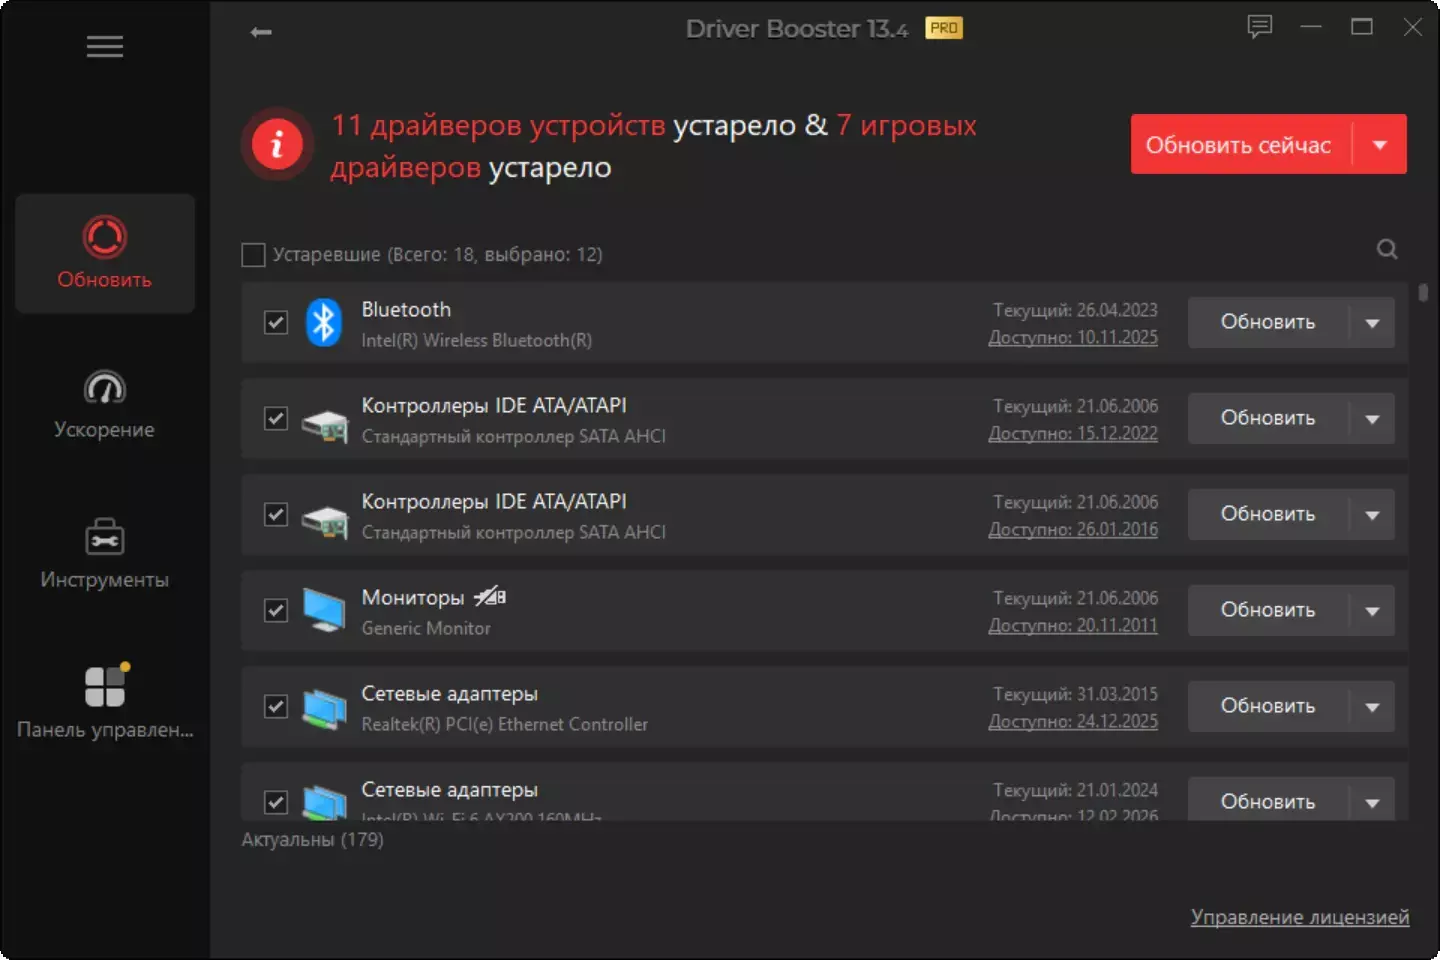
Task: Click Текущий: 21.01.2024 date text
Action: pos(1075,790)
